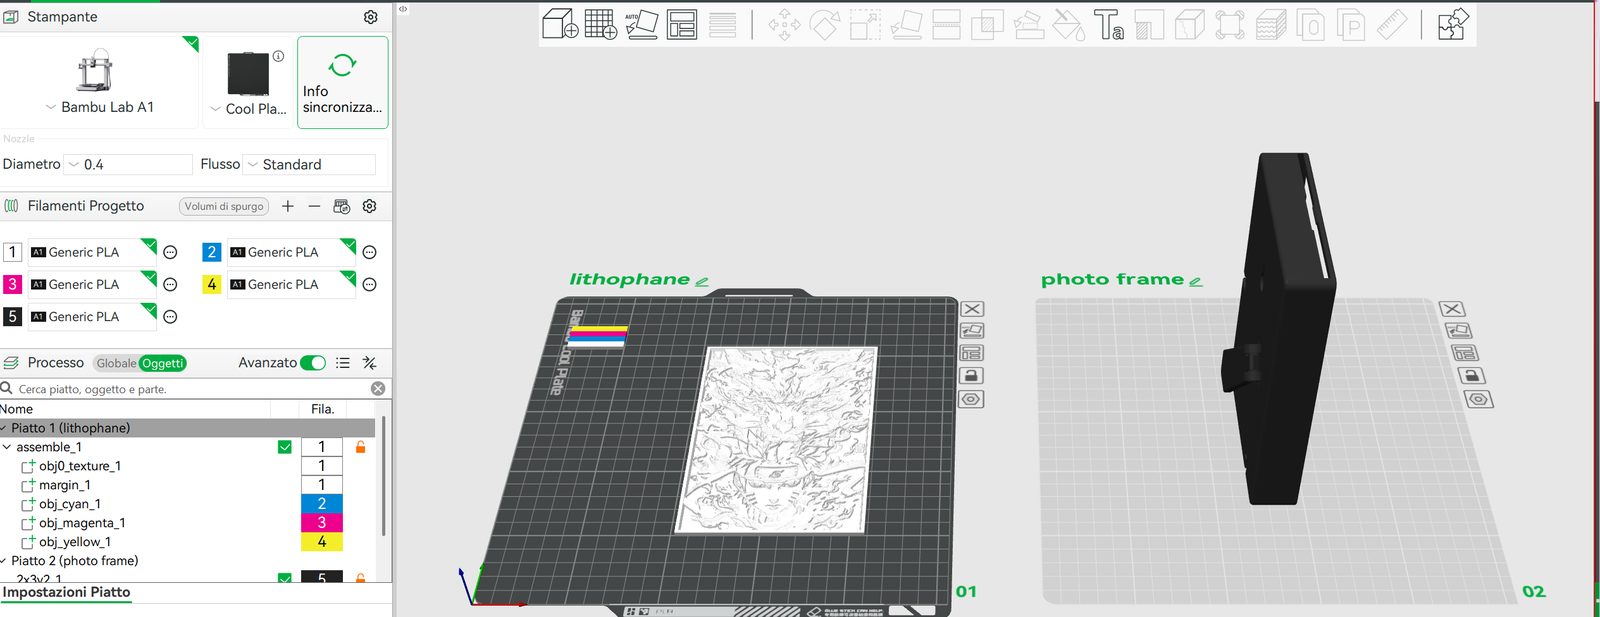Open the filament 1 Generic PLA dropdown
This screenshot has width=1600, height=617.
(92, 252)
